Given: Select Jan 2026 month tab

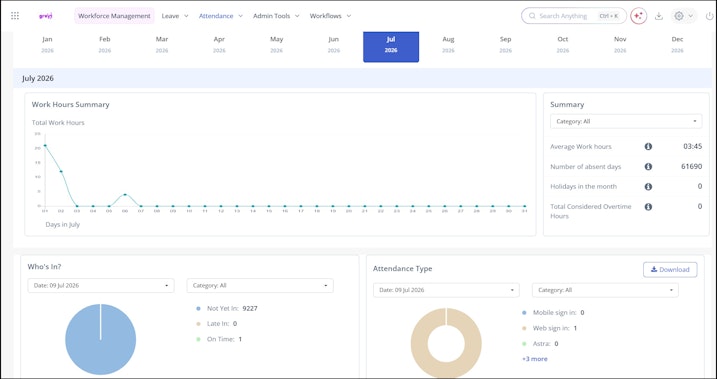Looking at the screenshot, I should click(48, 44).
